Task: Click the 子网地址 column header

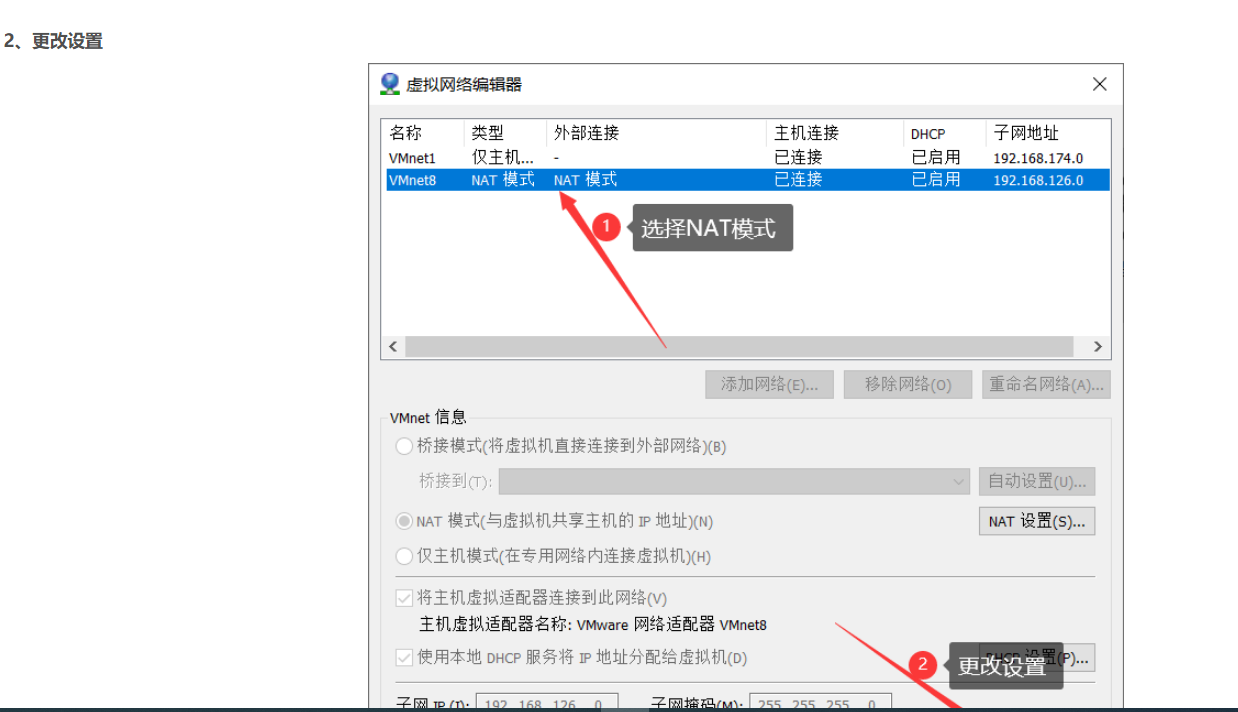Action: [x=1026, y=133]
